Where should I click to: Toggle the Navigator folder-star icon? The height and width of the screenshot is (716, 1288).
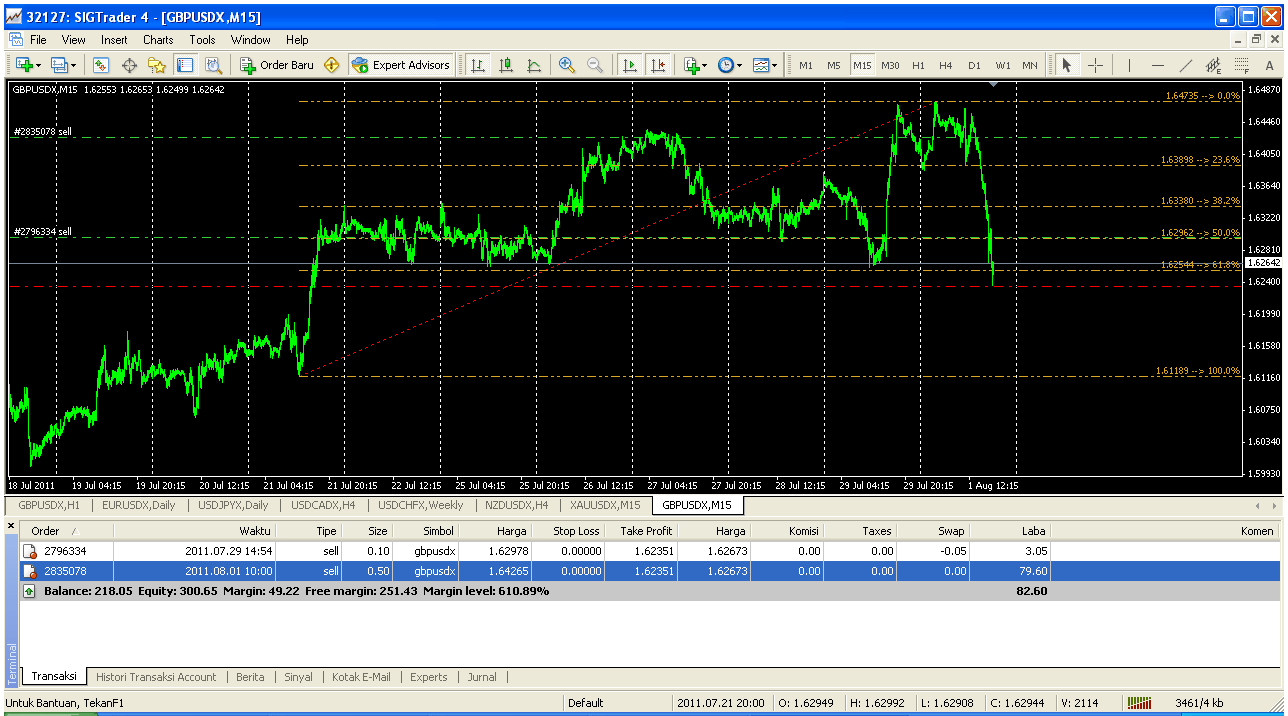(157, 65)
